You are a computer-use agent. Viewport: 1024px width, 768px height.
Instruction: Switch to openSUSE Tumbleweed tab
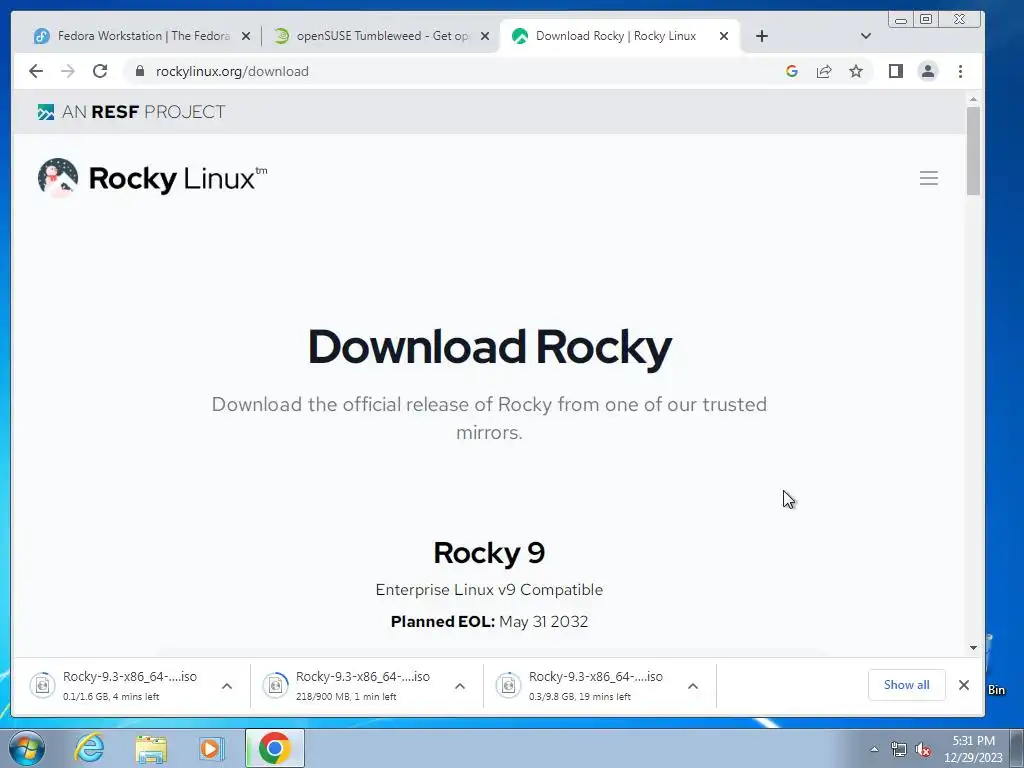(x=380, y=36)
